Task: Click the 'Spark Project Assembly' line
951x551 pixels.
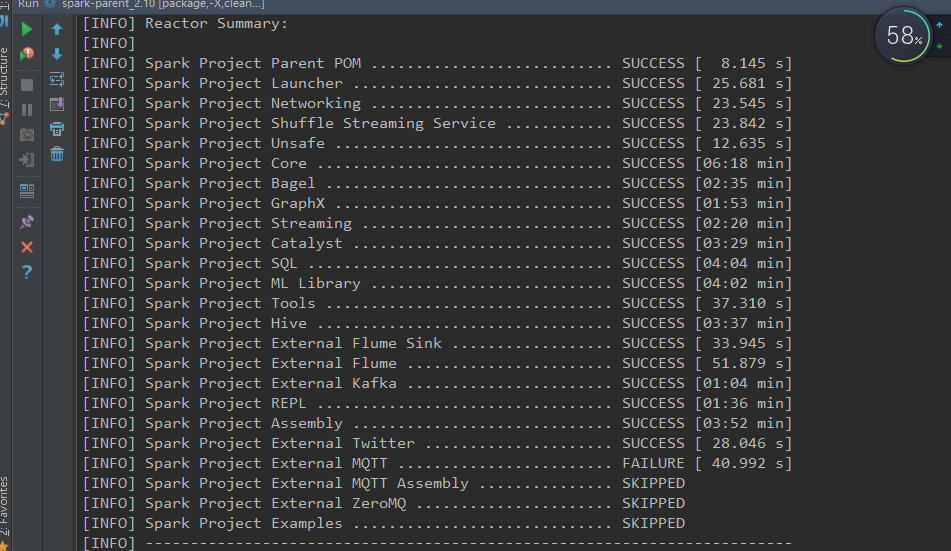Action: pos(437,424)
